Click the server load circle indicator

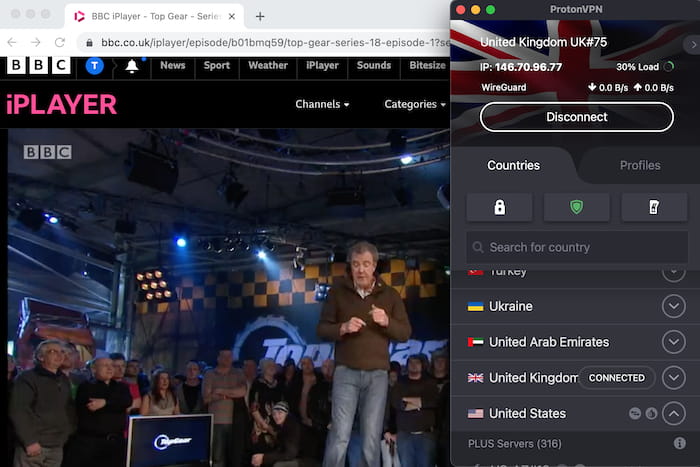tap(668, 67)
